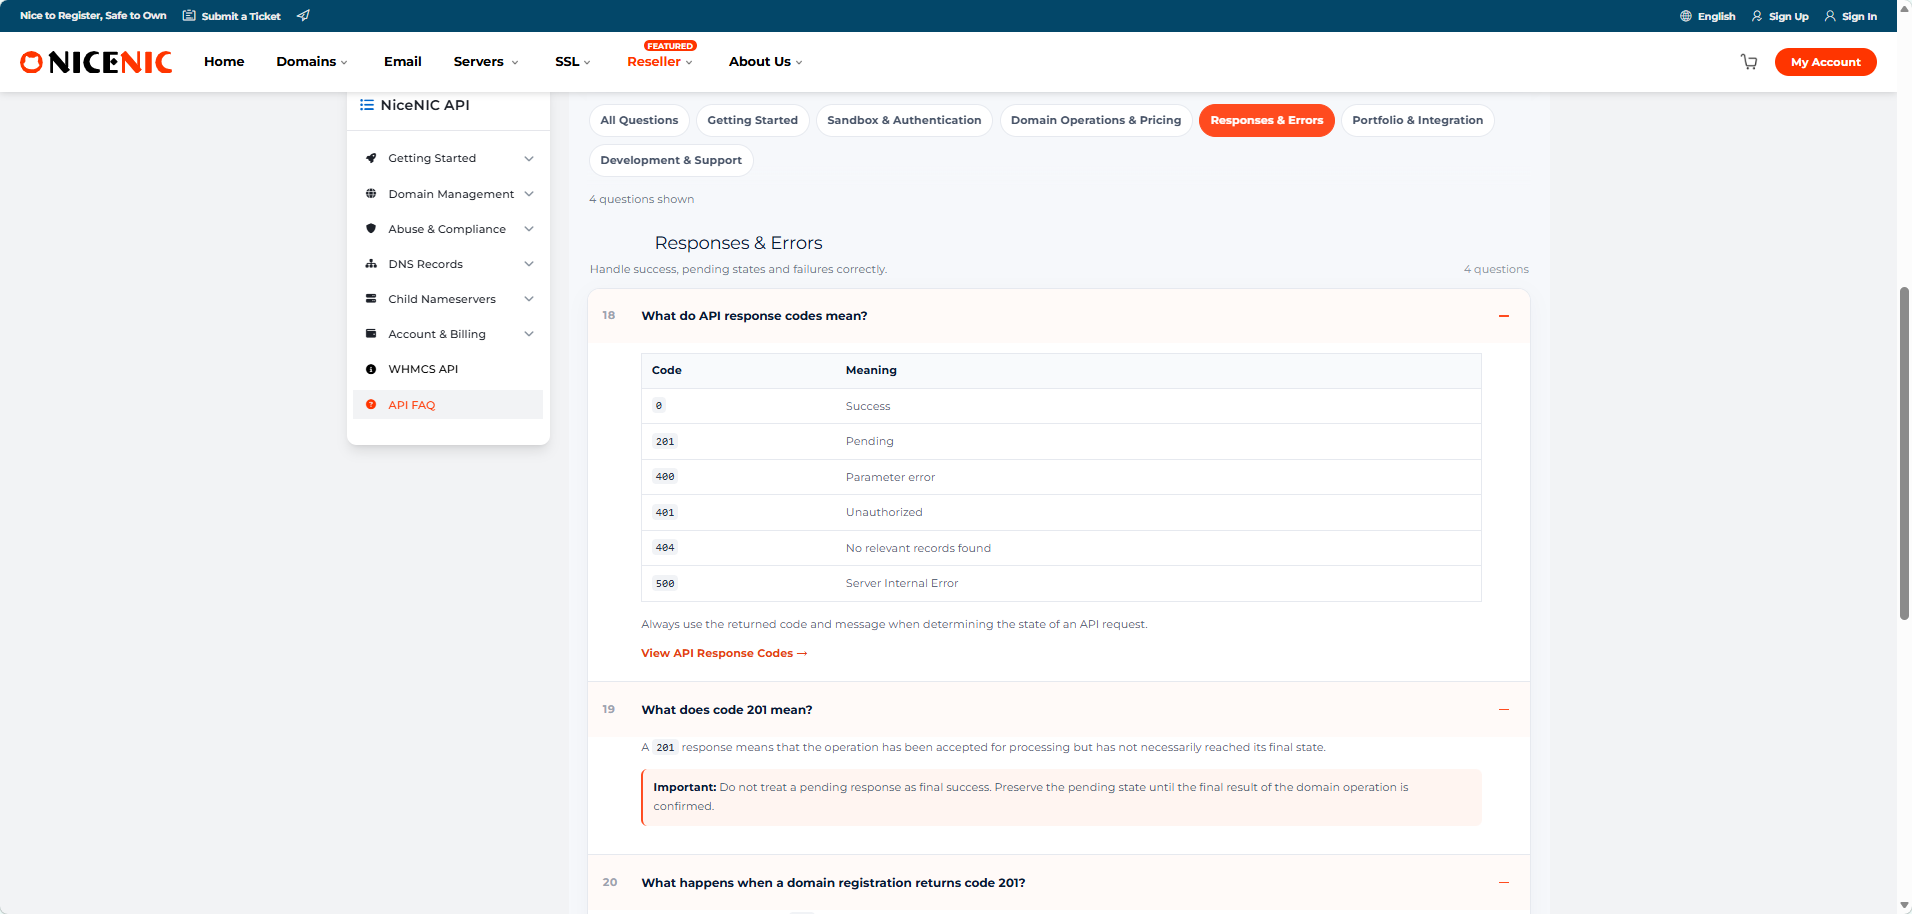The height and width of the screenshot is (914, 1912).
Task: Click the NiceNIC API list icon
Action: (367, 105)
